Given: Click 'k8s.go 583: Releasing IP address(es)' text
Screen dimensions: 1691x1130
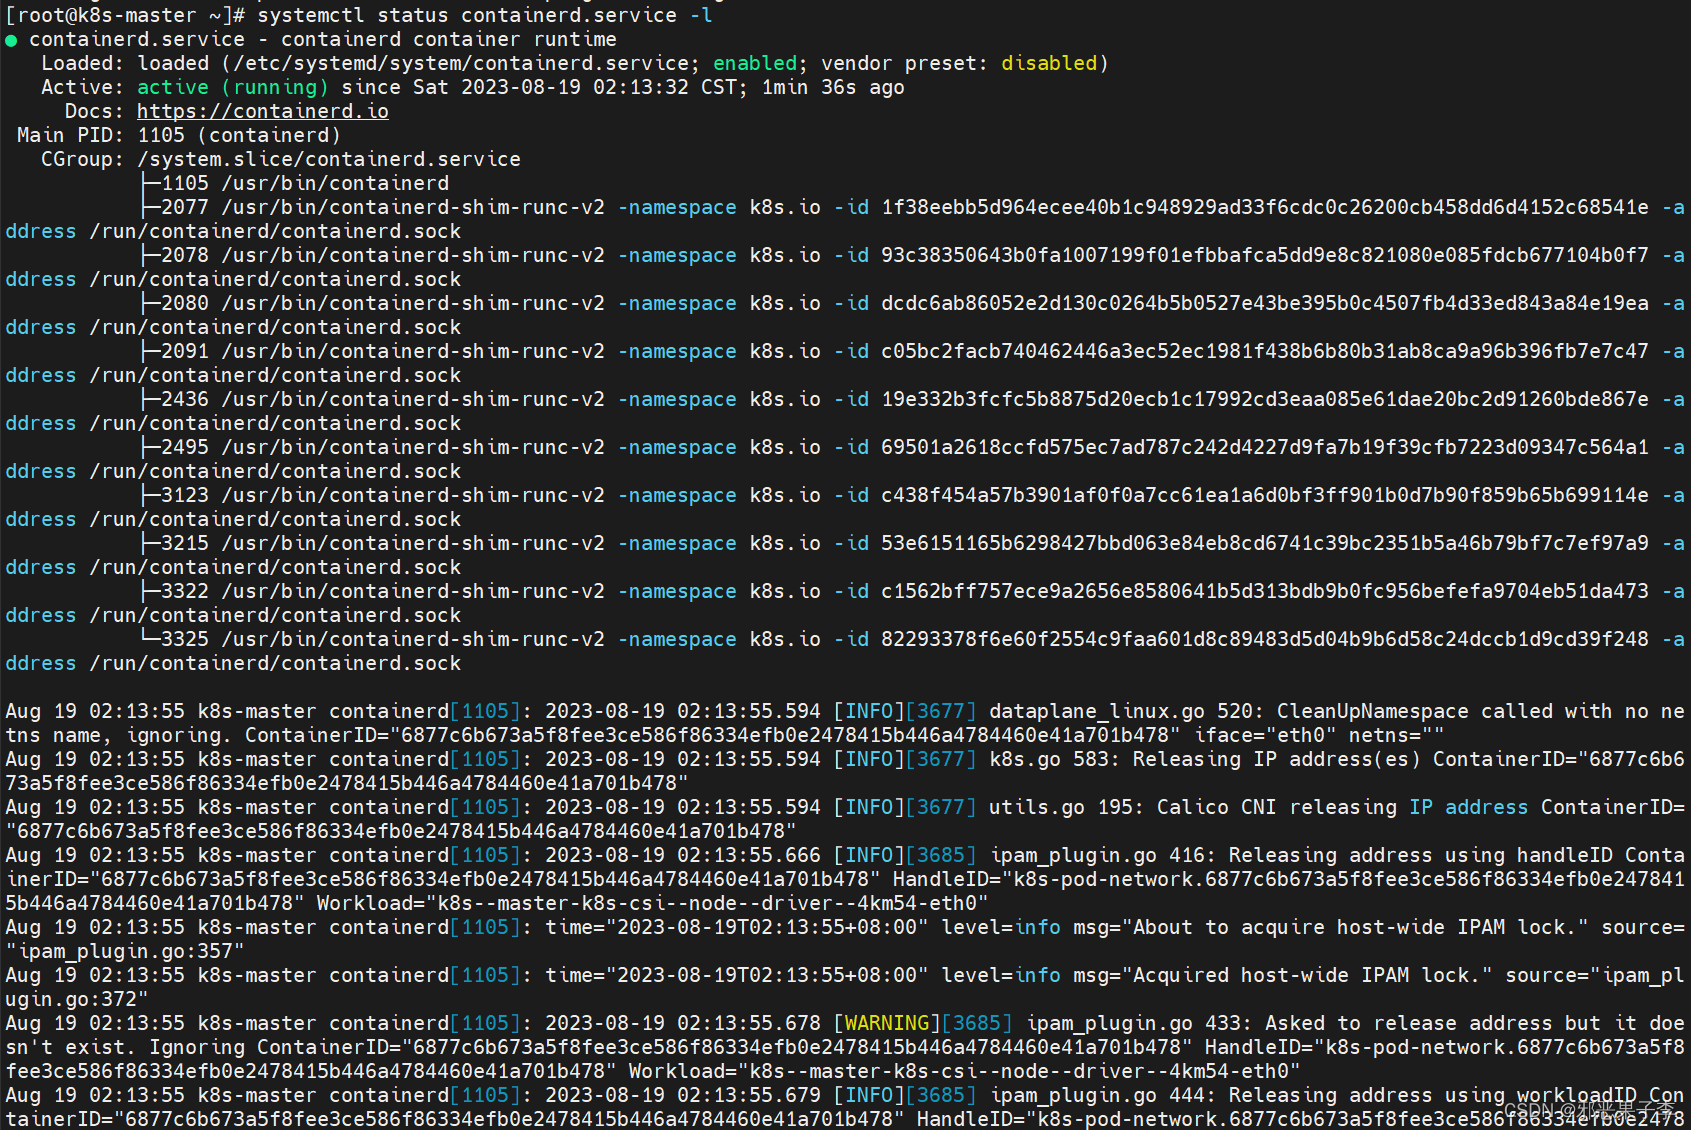Looking at the screenshot, I should pos(1205,759).
